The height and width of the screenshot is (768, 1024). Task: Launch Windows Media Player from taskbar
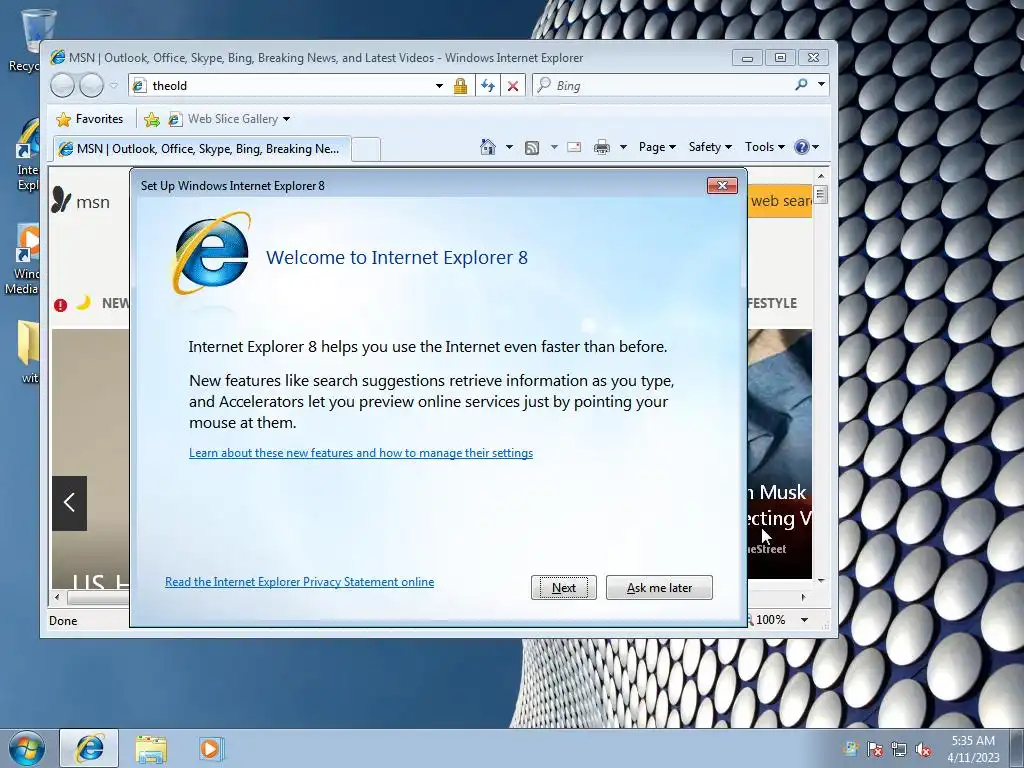(x=210, y=748)
